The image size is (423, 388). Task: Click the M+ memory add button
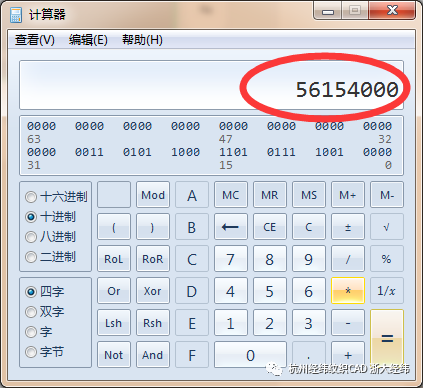click(x=348, y=195)
